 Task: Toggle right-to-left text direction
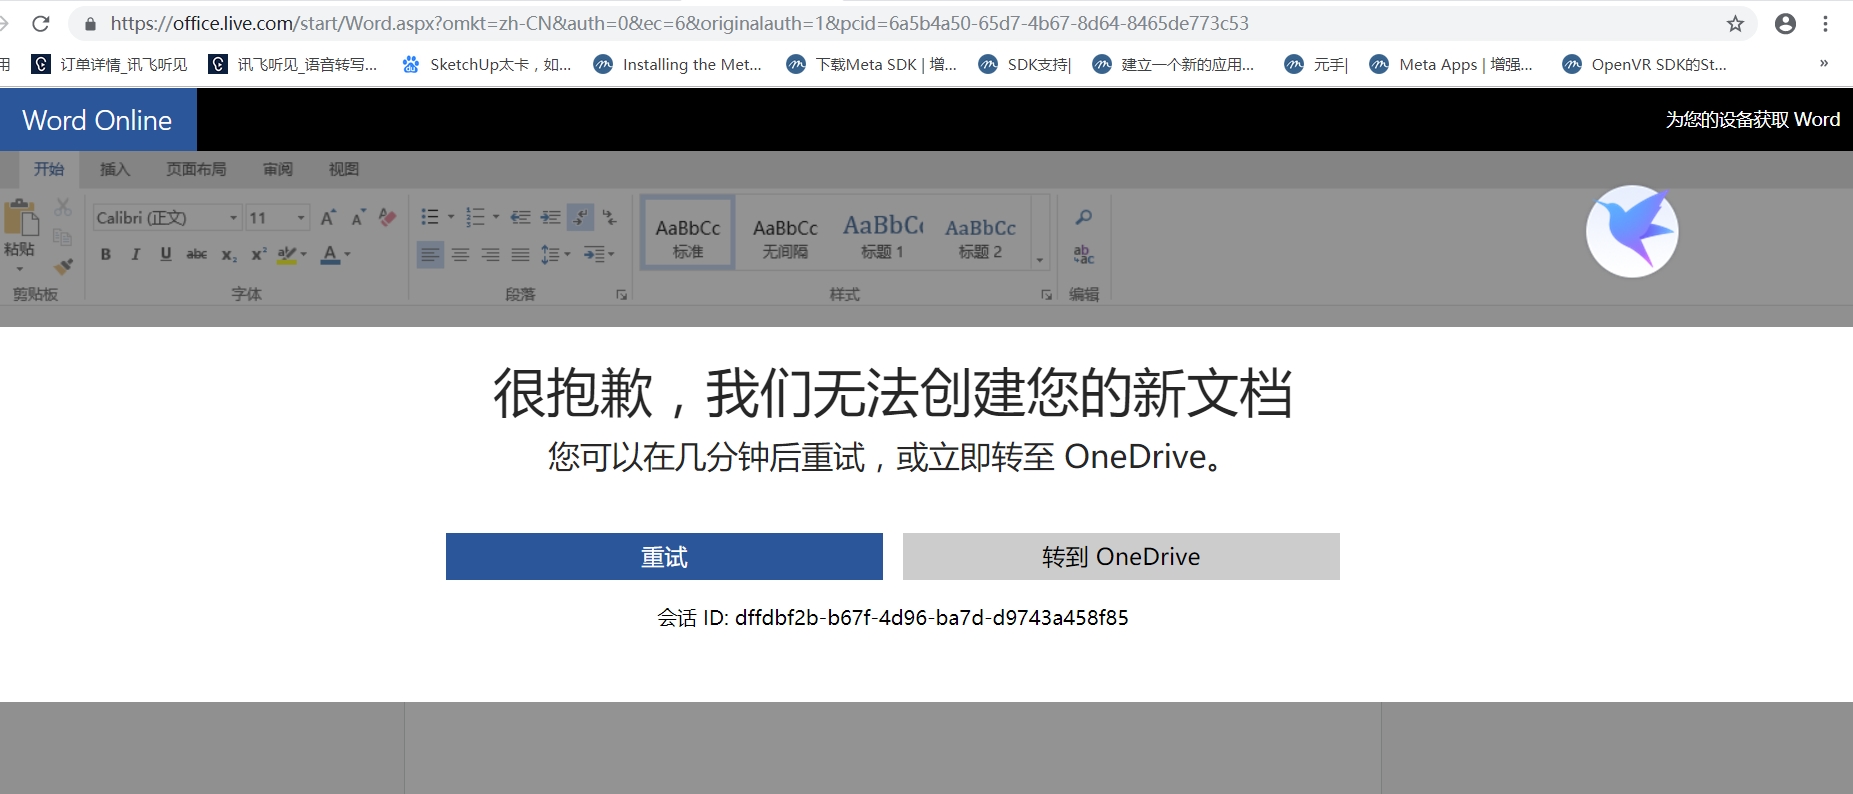(x=610, y=217)
